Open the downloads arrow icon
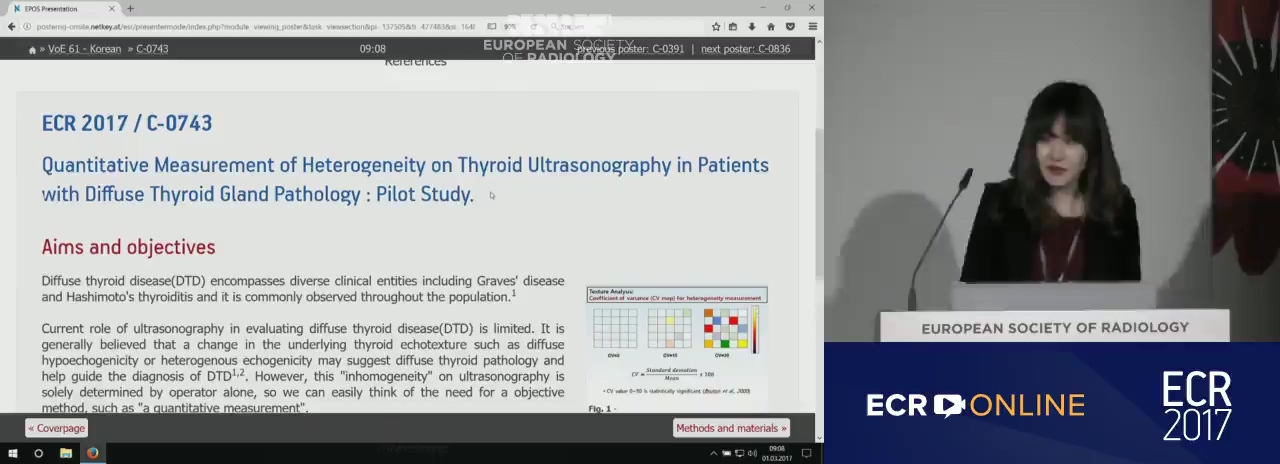1280x464 pixels. pyautogui.click(x=752, y=27)
